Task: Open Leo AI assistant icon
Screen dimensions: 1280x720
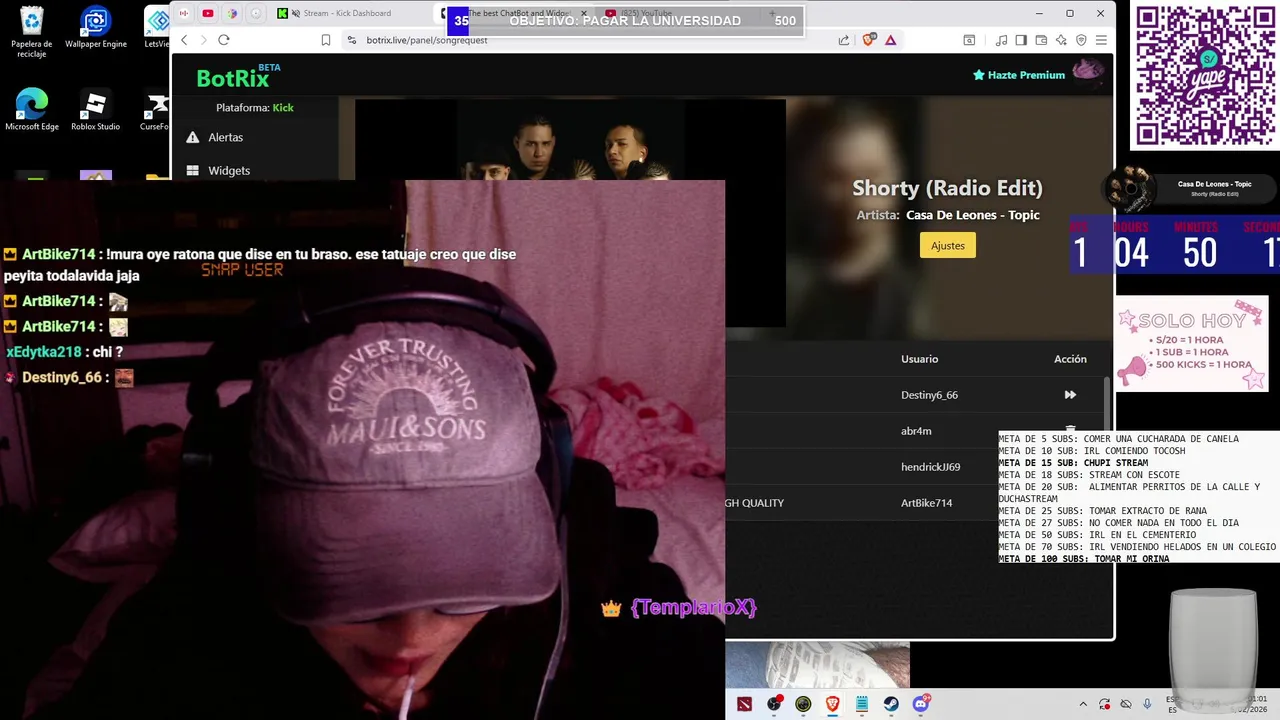Action: tap(1061, 40)
